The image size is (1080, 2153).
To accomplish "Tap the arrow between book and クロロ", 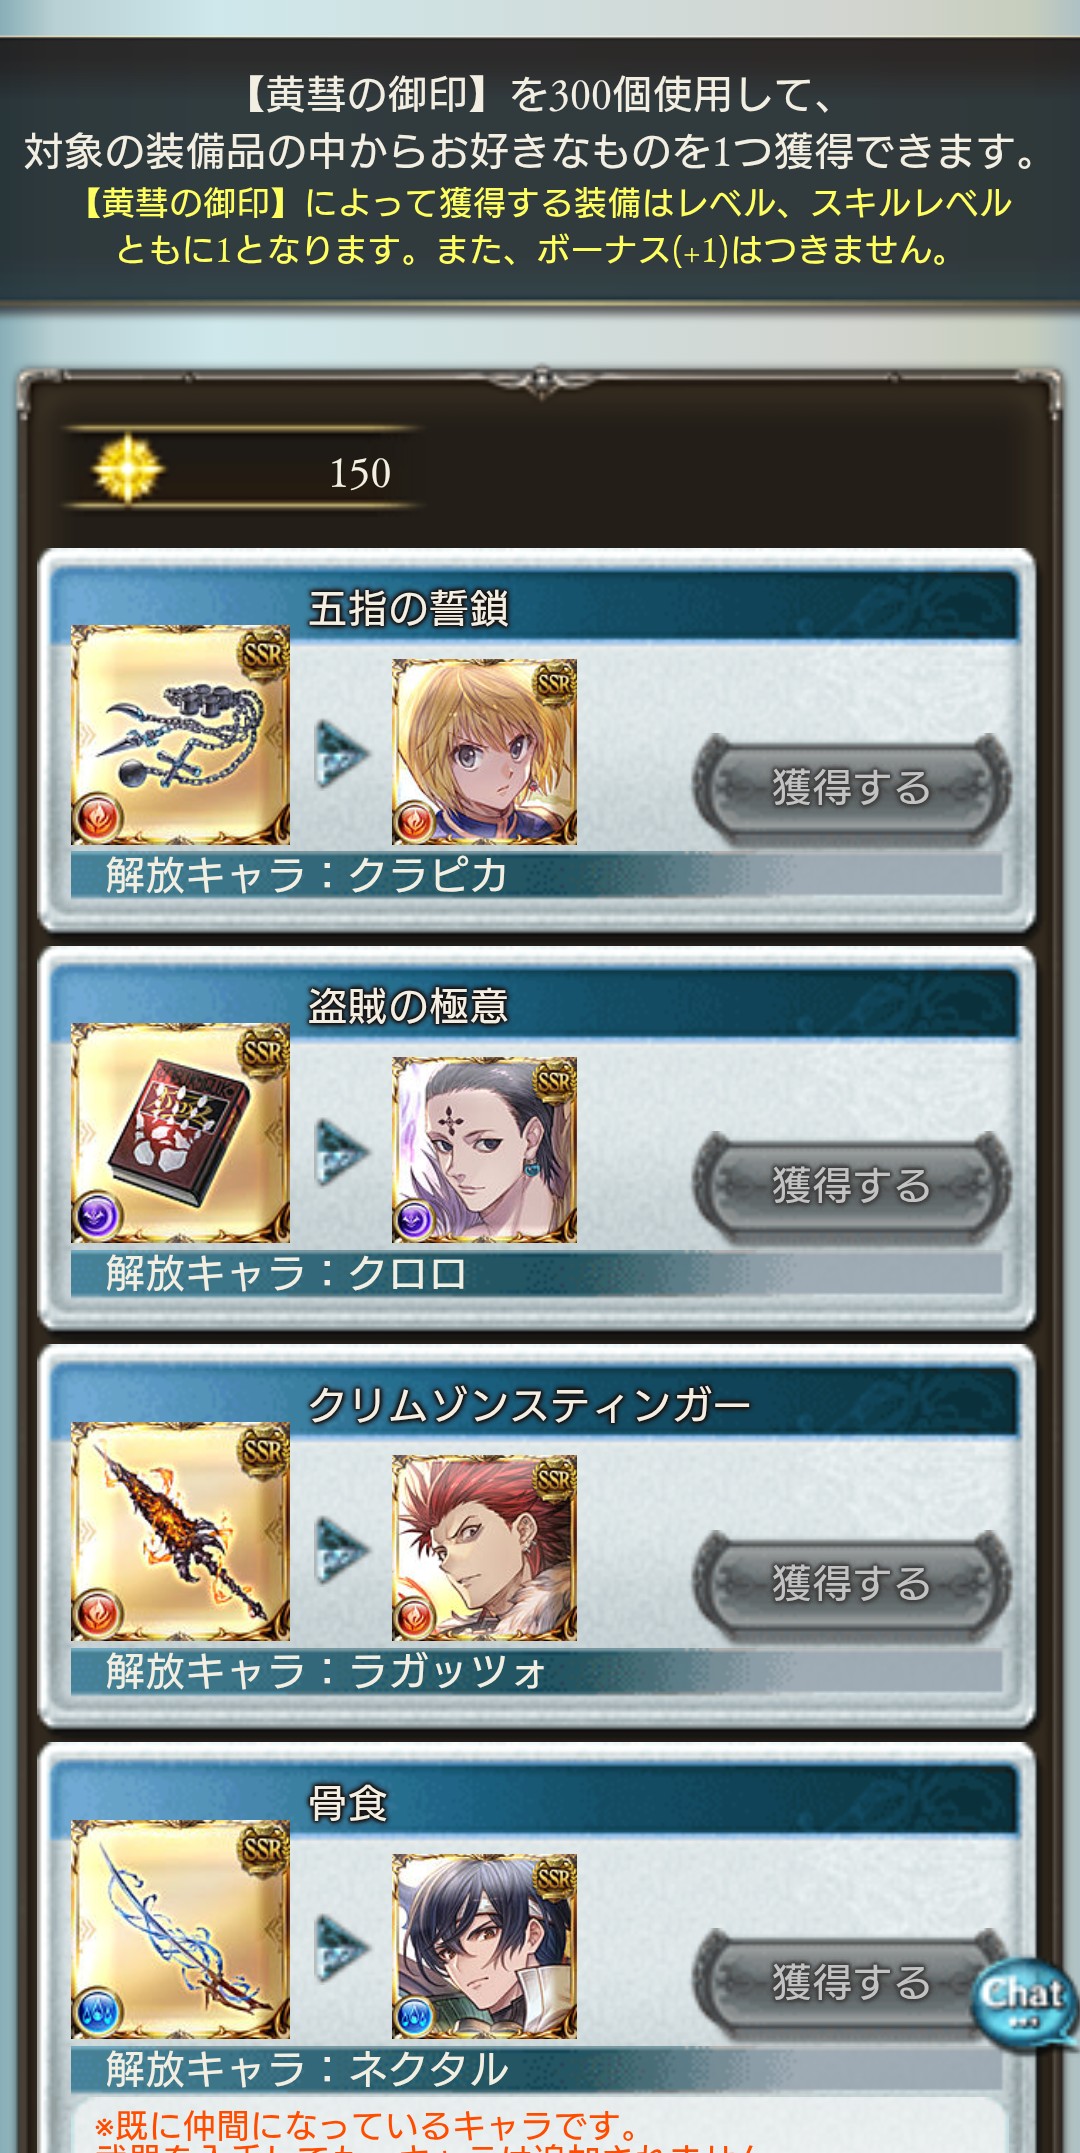I will point(342,1152).
